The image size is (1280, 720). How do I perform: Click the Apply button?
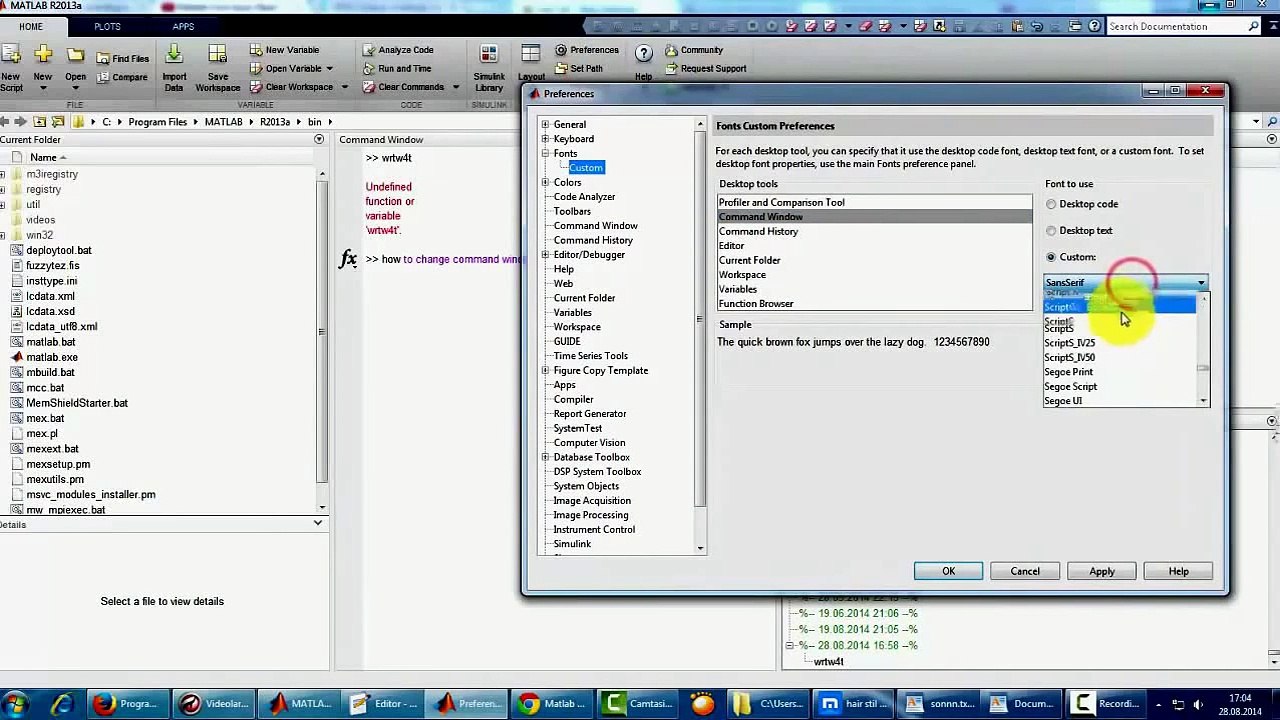coord(1102,571)
